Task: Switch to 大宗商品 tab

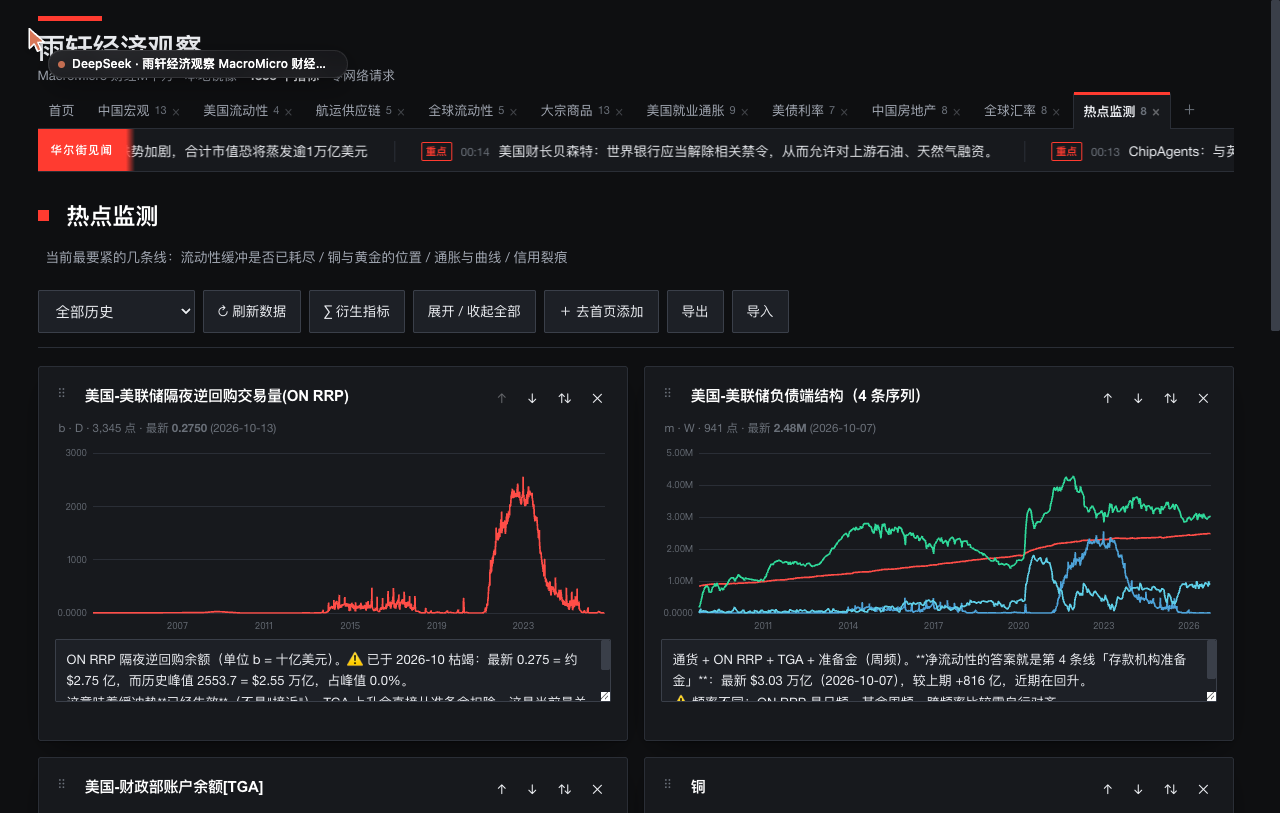Action: coord(566,110)
